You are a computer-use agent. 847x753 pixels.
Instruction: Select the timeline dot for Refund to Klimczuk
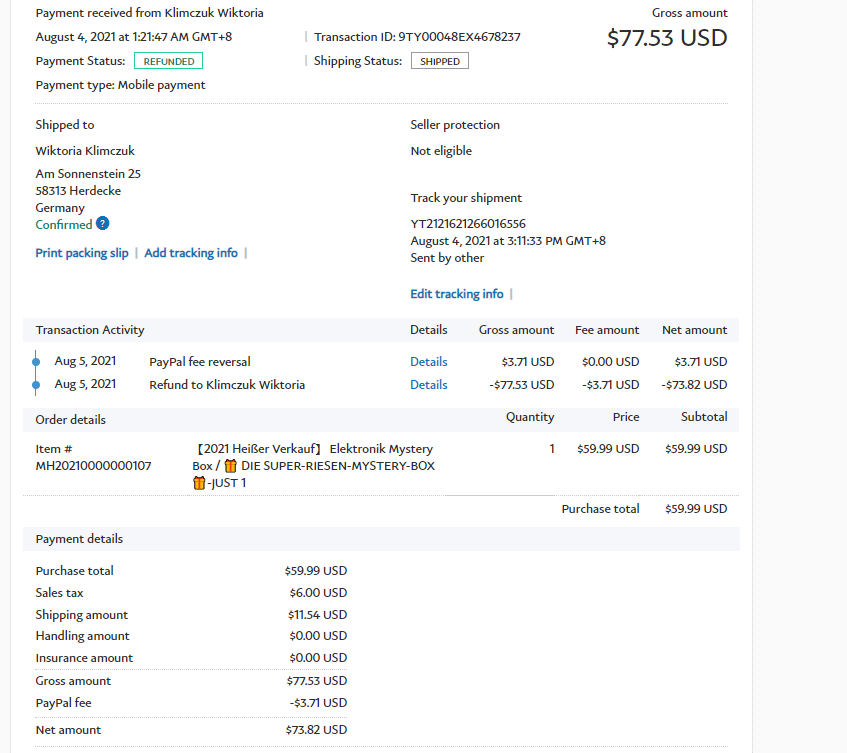click(36, 384)
